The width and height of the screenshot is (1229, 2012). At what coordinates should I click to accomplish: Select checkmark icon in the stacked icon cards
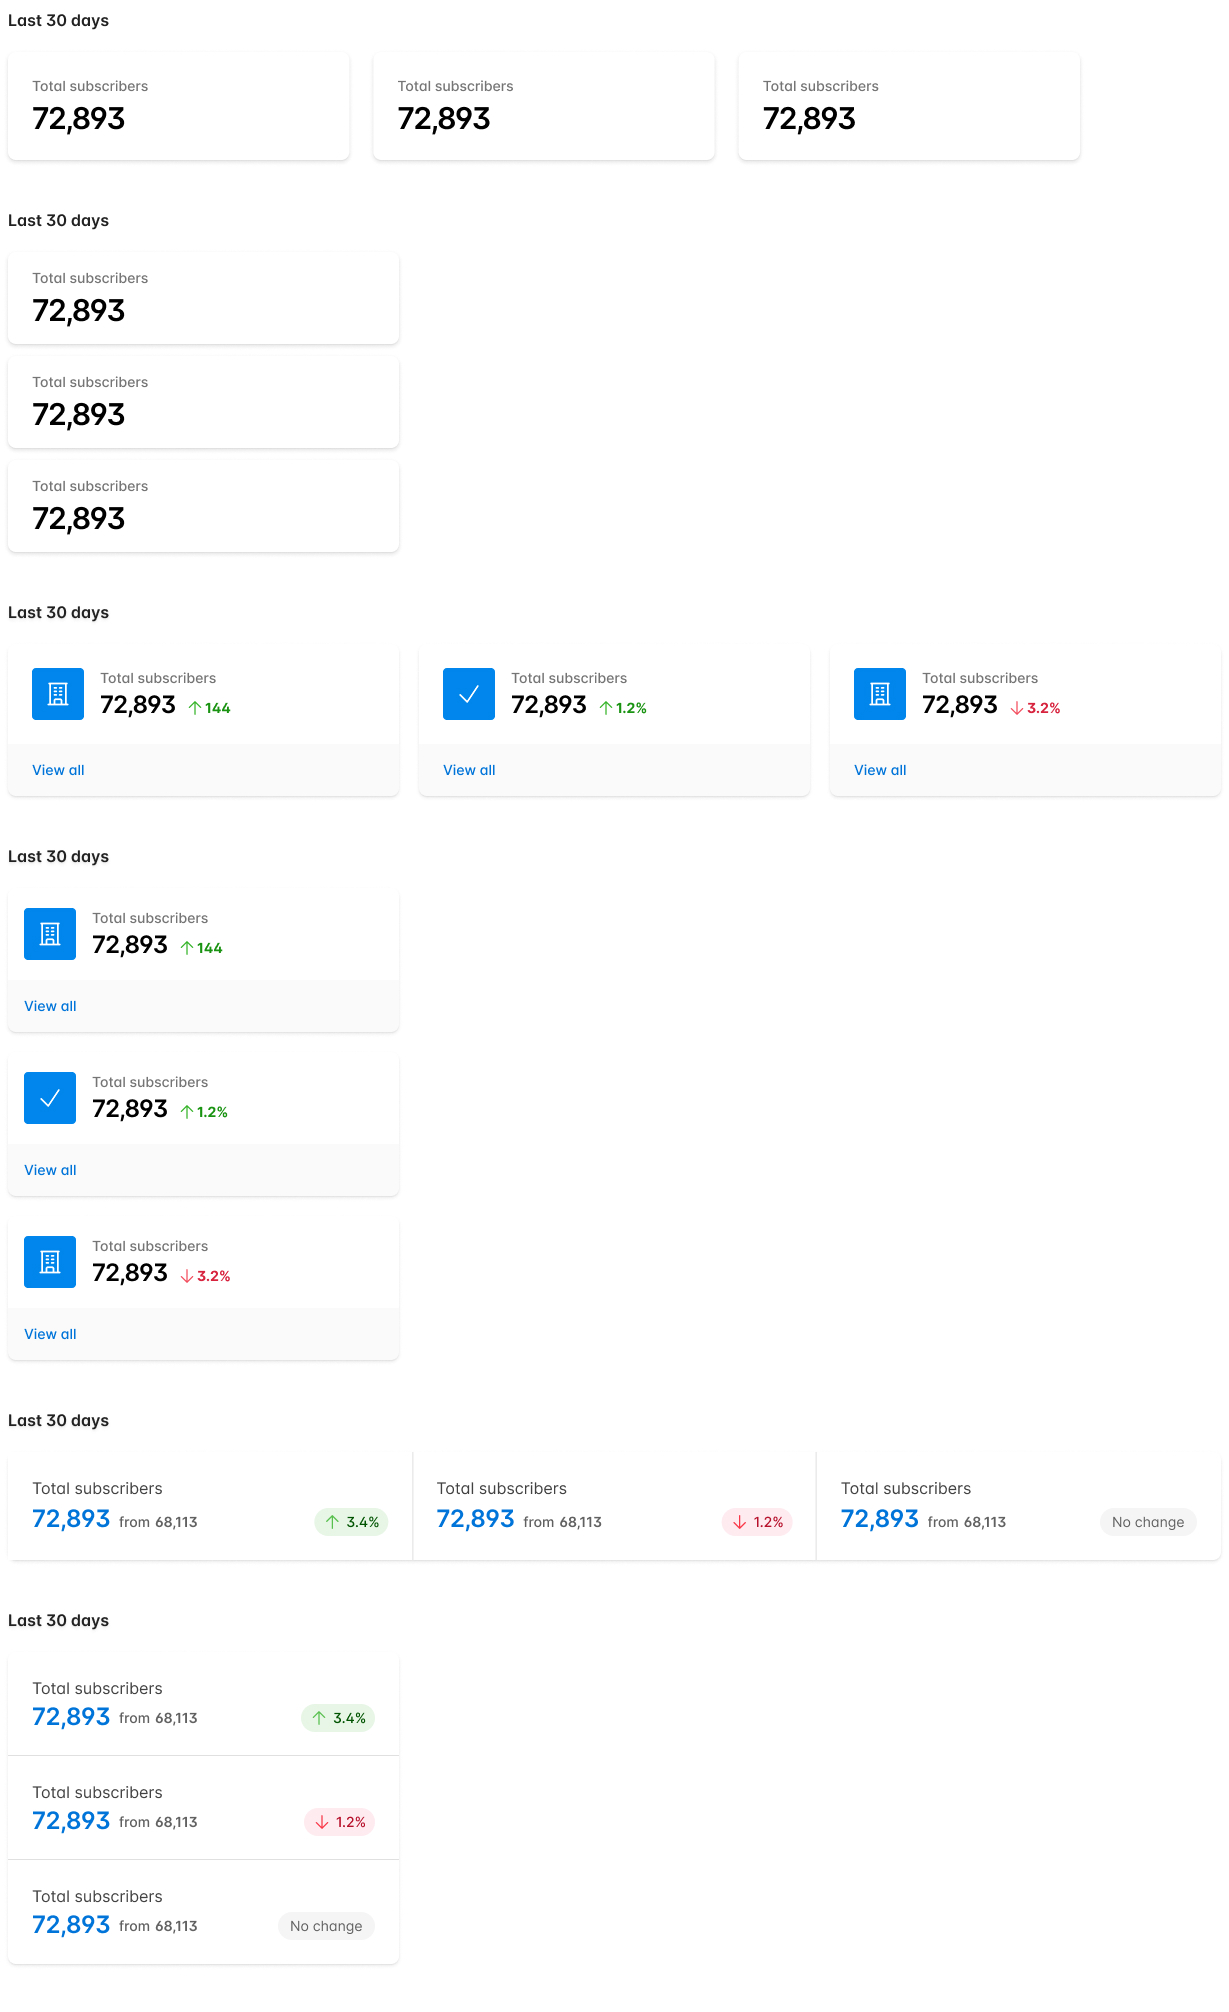[x=50, y=1098]
